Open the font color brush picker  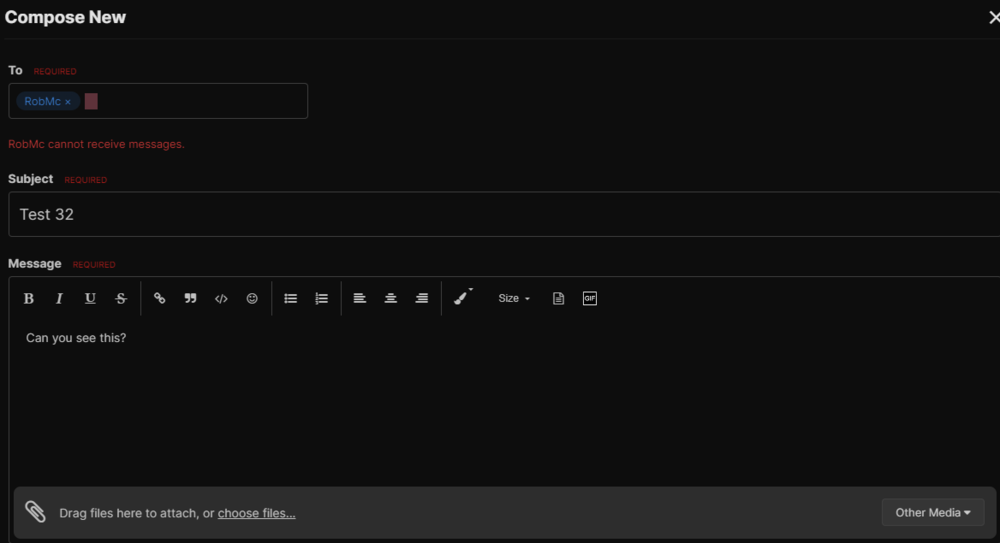point(462,298)
